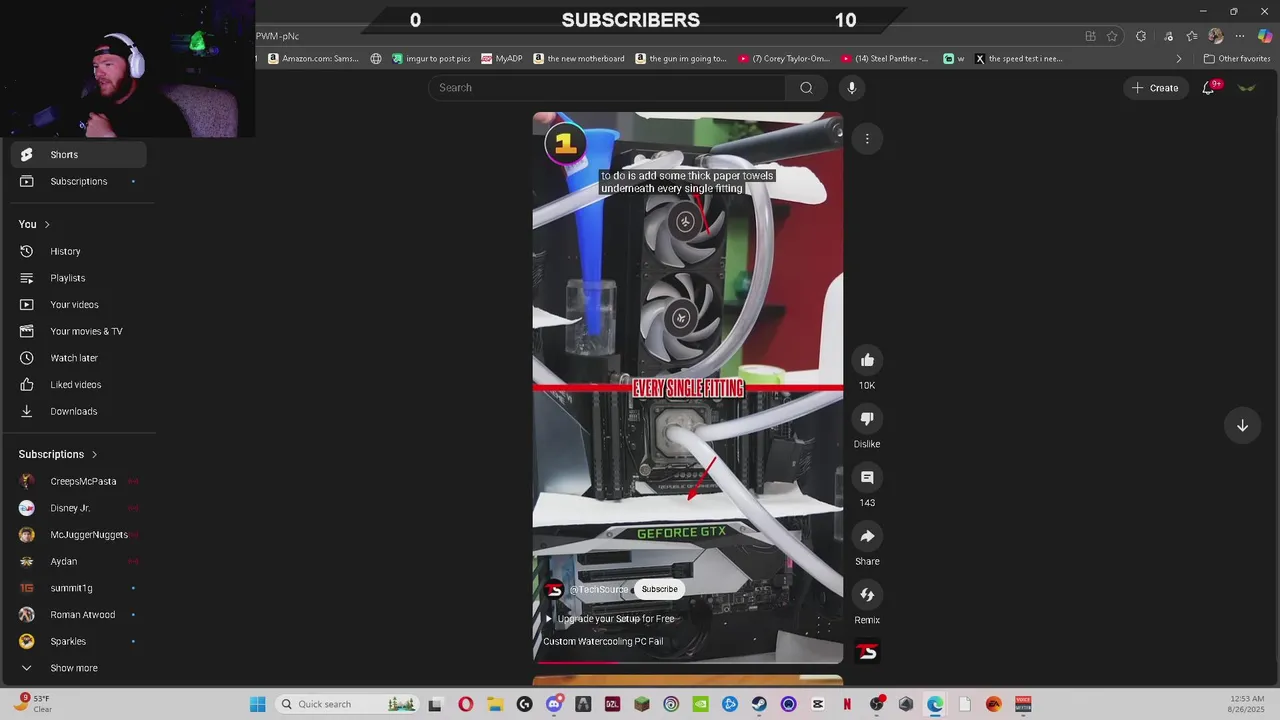
Task: Open Amazon.com Samsung bookmark
Action: pyautogui.click(x=313, y=59)
